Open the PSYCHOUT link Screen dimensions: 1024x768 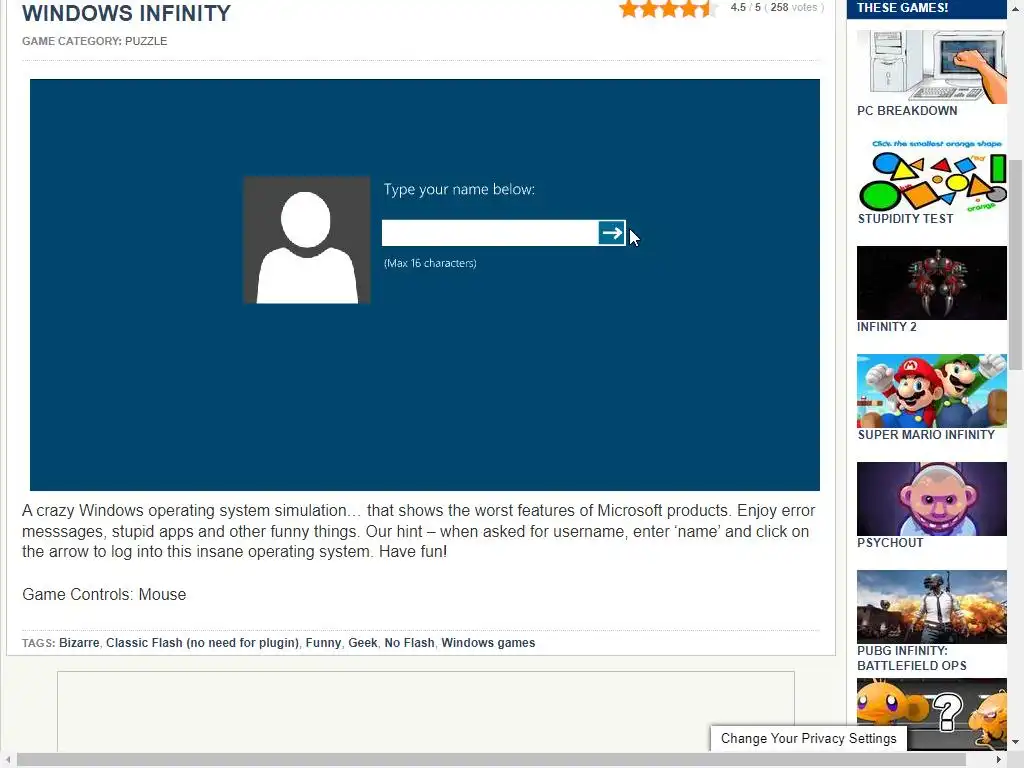[890, 543]
